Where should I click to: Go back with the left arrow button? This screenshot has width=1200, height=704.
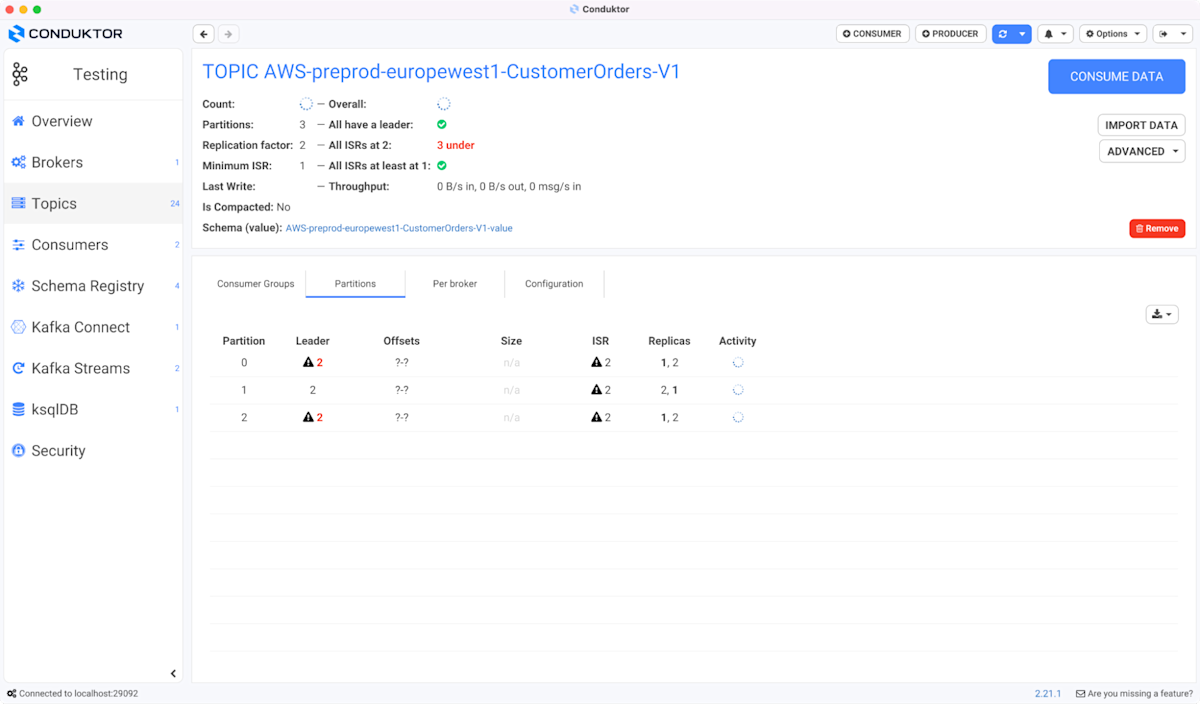coord(204,34)
